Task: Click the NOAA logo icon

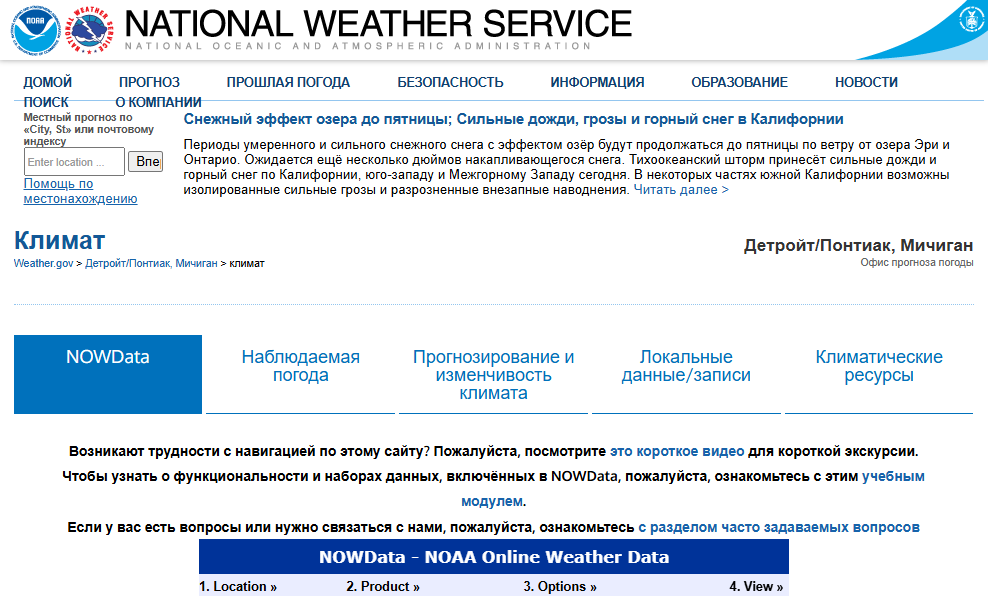Action: (35, 30)
